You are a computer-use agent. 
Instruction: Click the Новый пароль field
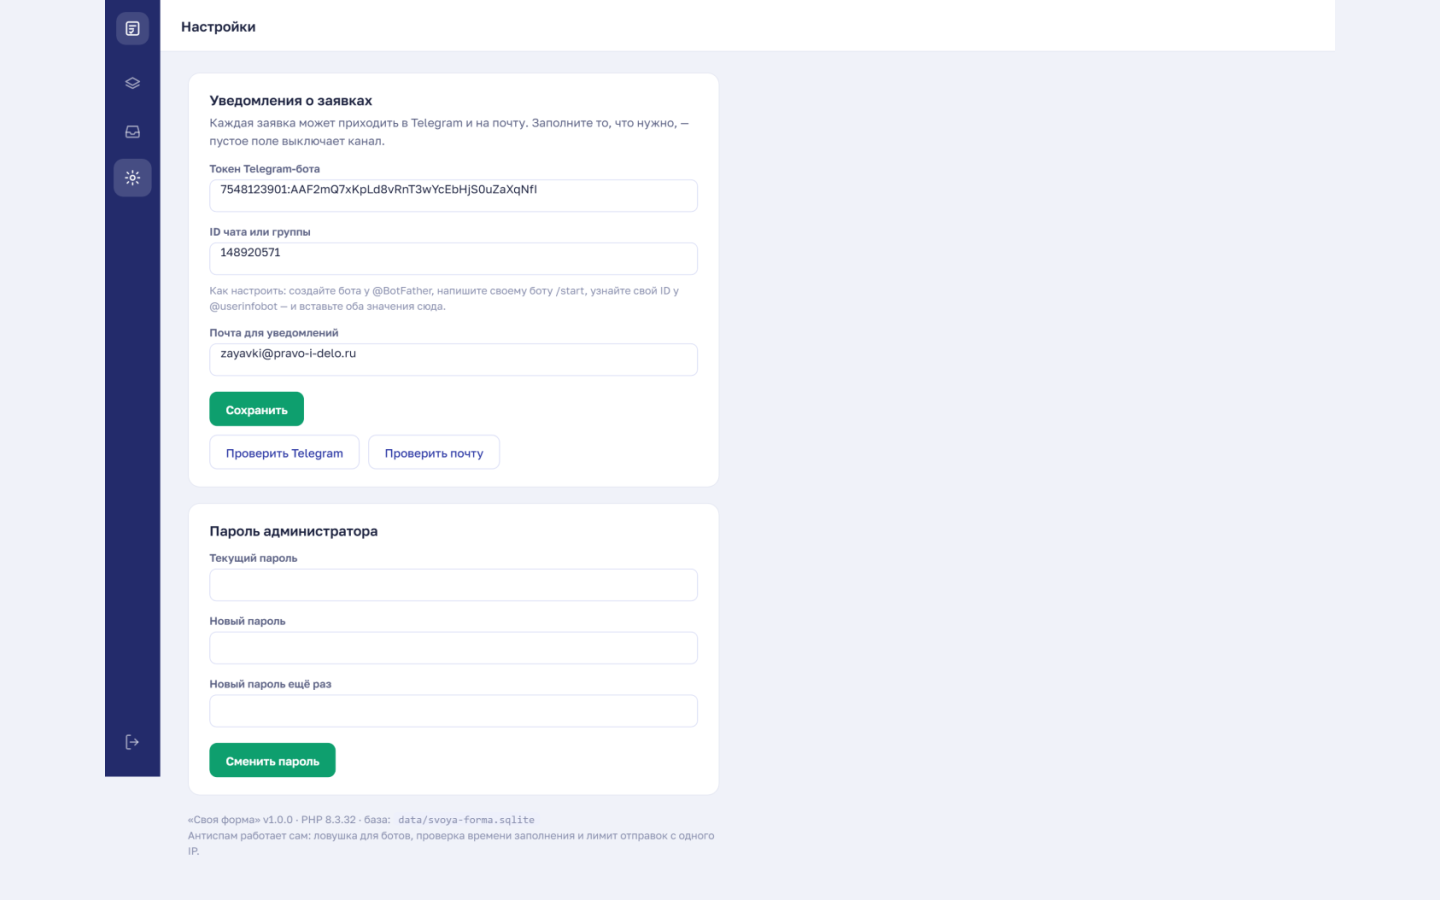click(x=453, y=648)
